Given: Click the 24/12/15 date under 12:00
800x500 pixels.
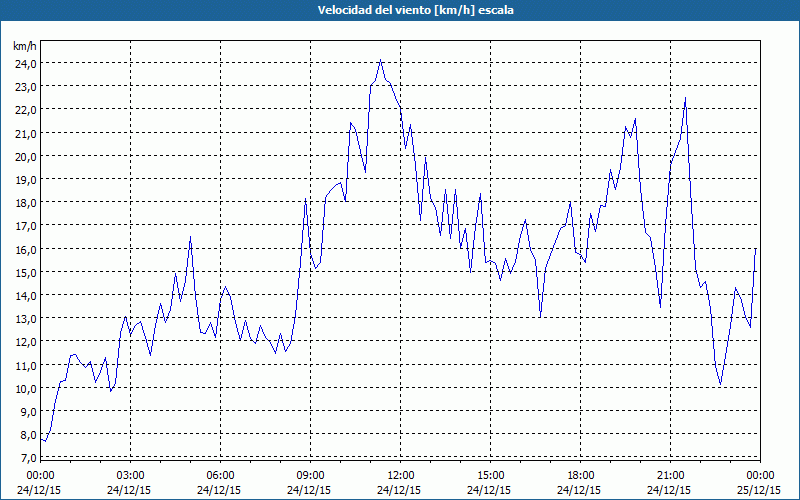Looking at the screenshot, I should 399,490.
